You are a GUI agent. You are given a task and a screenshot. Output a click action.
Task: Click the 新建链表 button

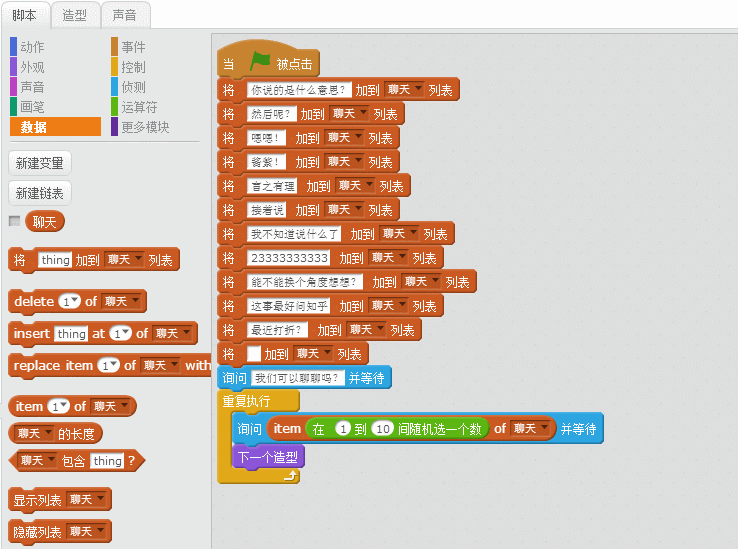pos(40,193)
